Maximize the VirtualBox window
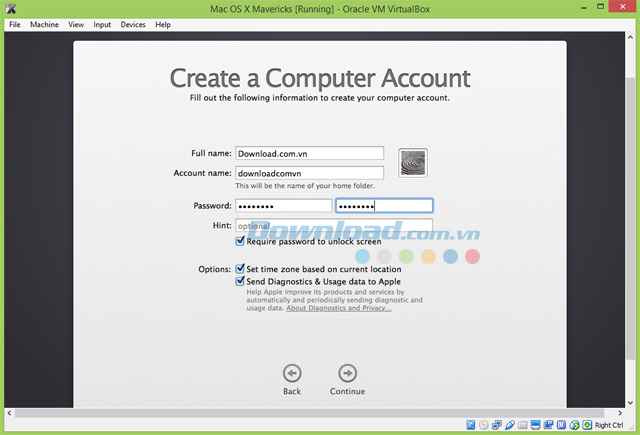The width and height of the screenshot is (640, 435). click(x=600, y=7)
